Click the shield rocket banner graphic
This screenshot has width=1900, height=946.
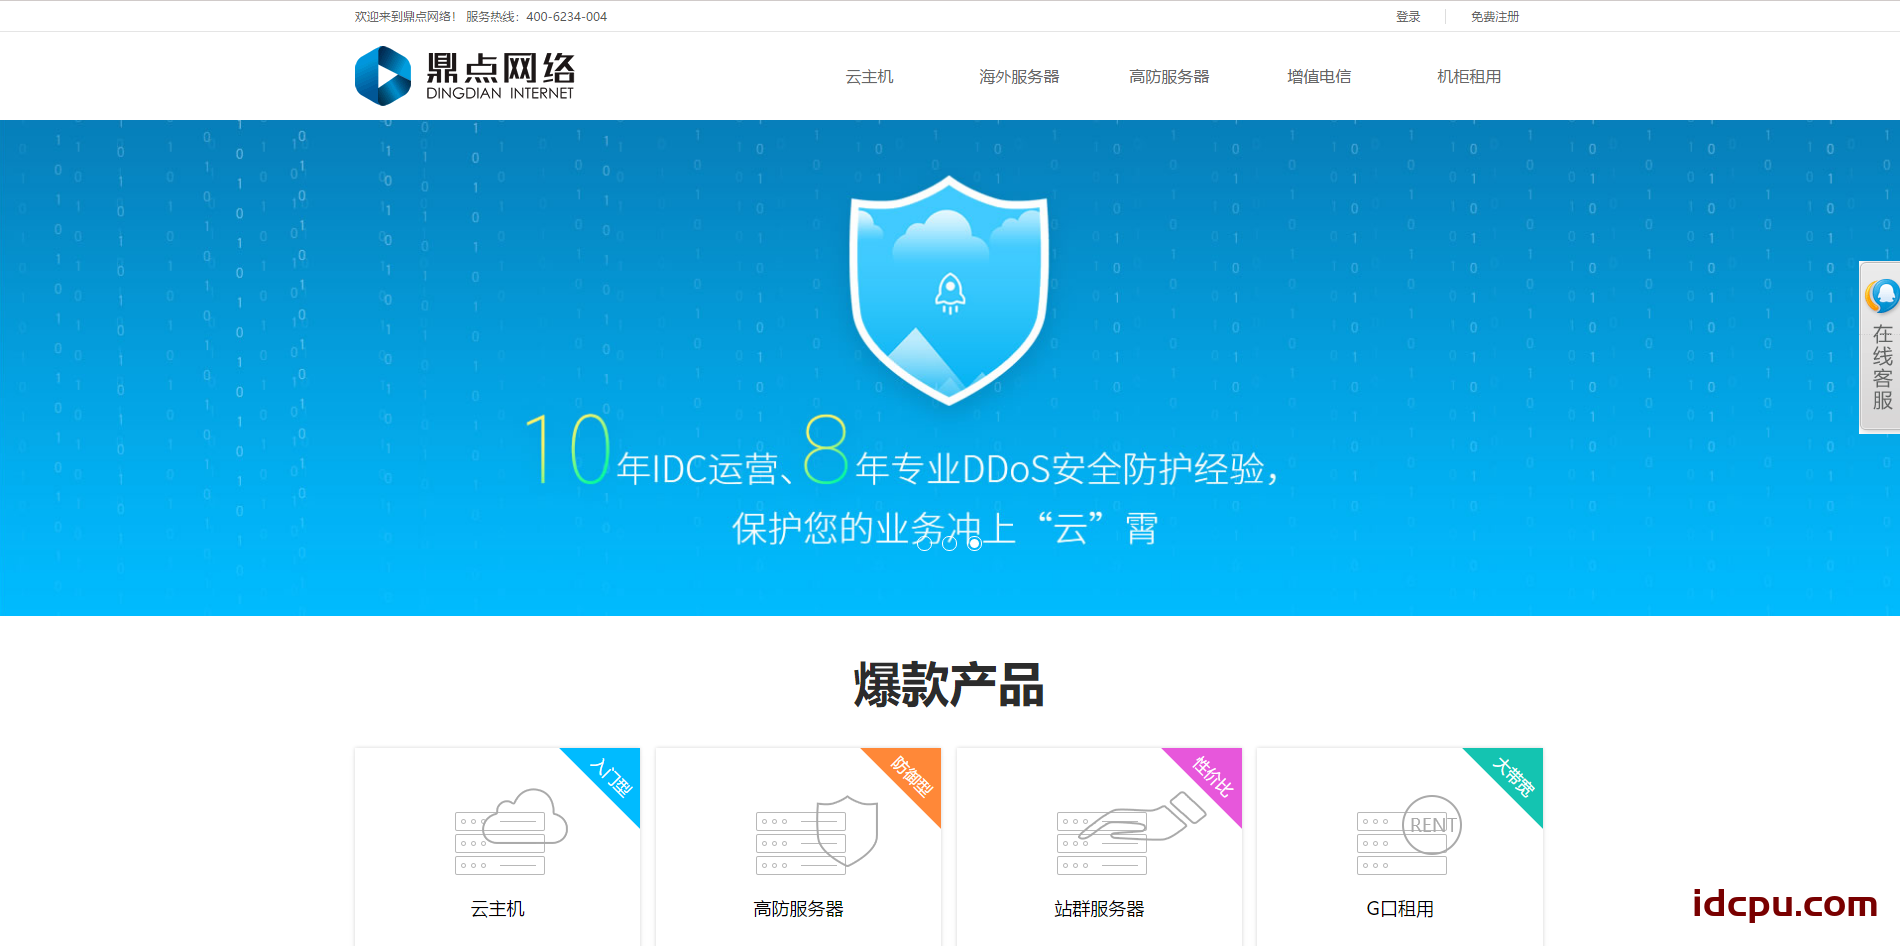[x=948, y=290]
